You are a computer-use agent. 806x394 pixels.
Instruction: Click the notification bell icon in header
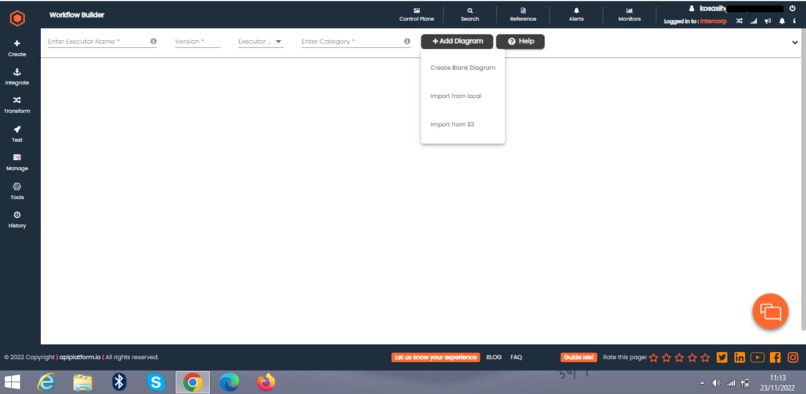pos(782,21)
